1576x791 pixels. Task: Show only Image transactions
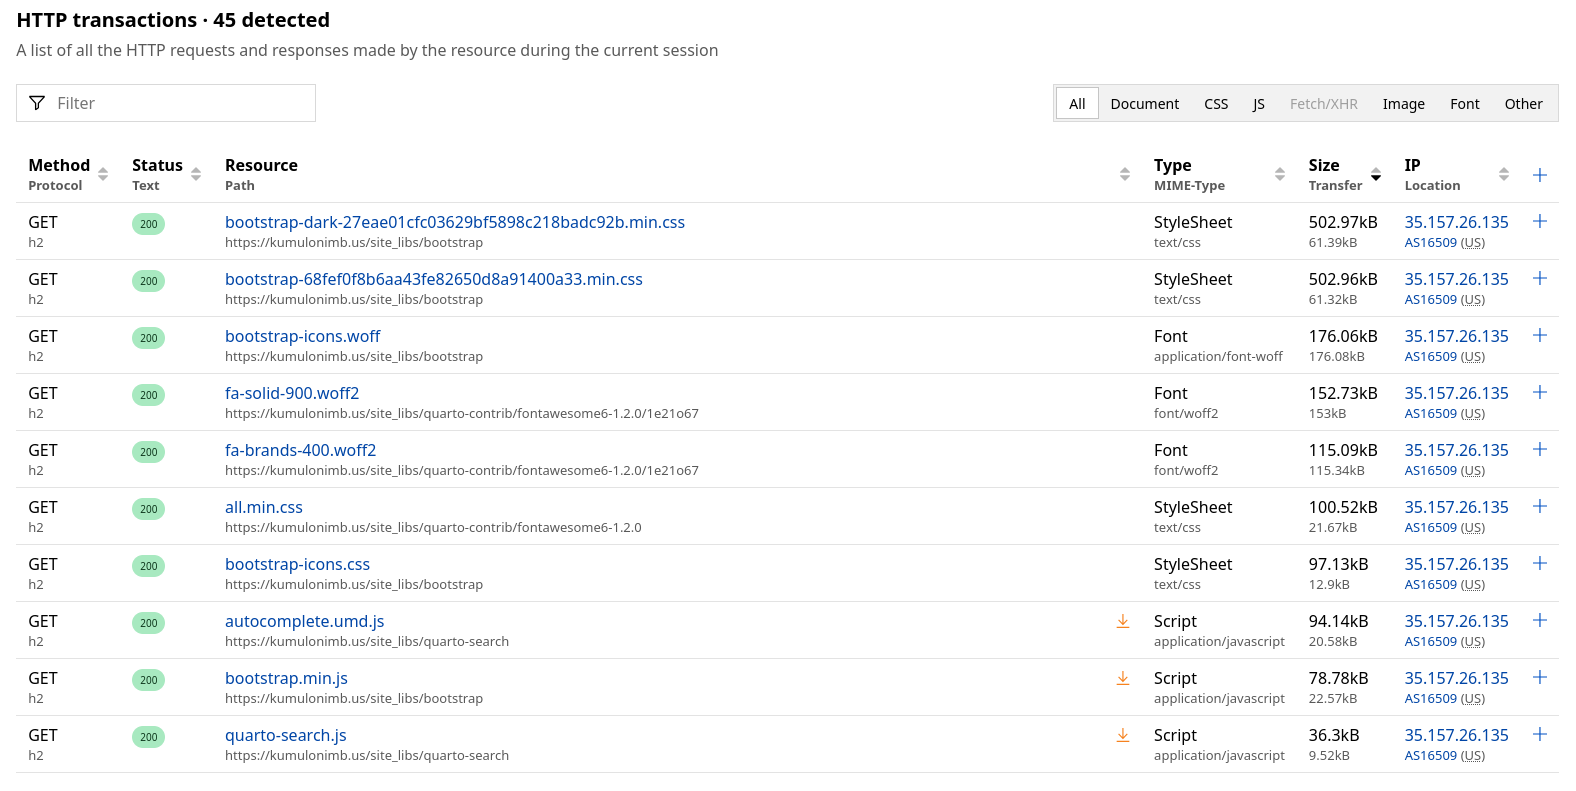point(1403,104)
